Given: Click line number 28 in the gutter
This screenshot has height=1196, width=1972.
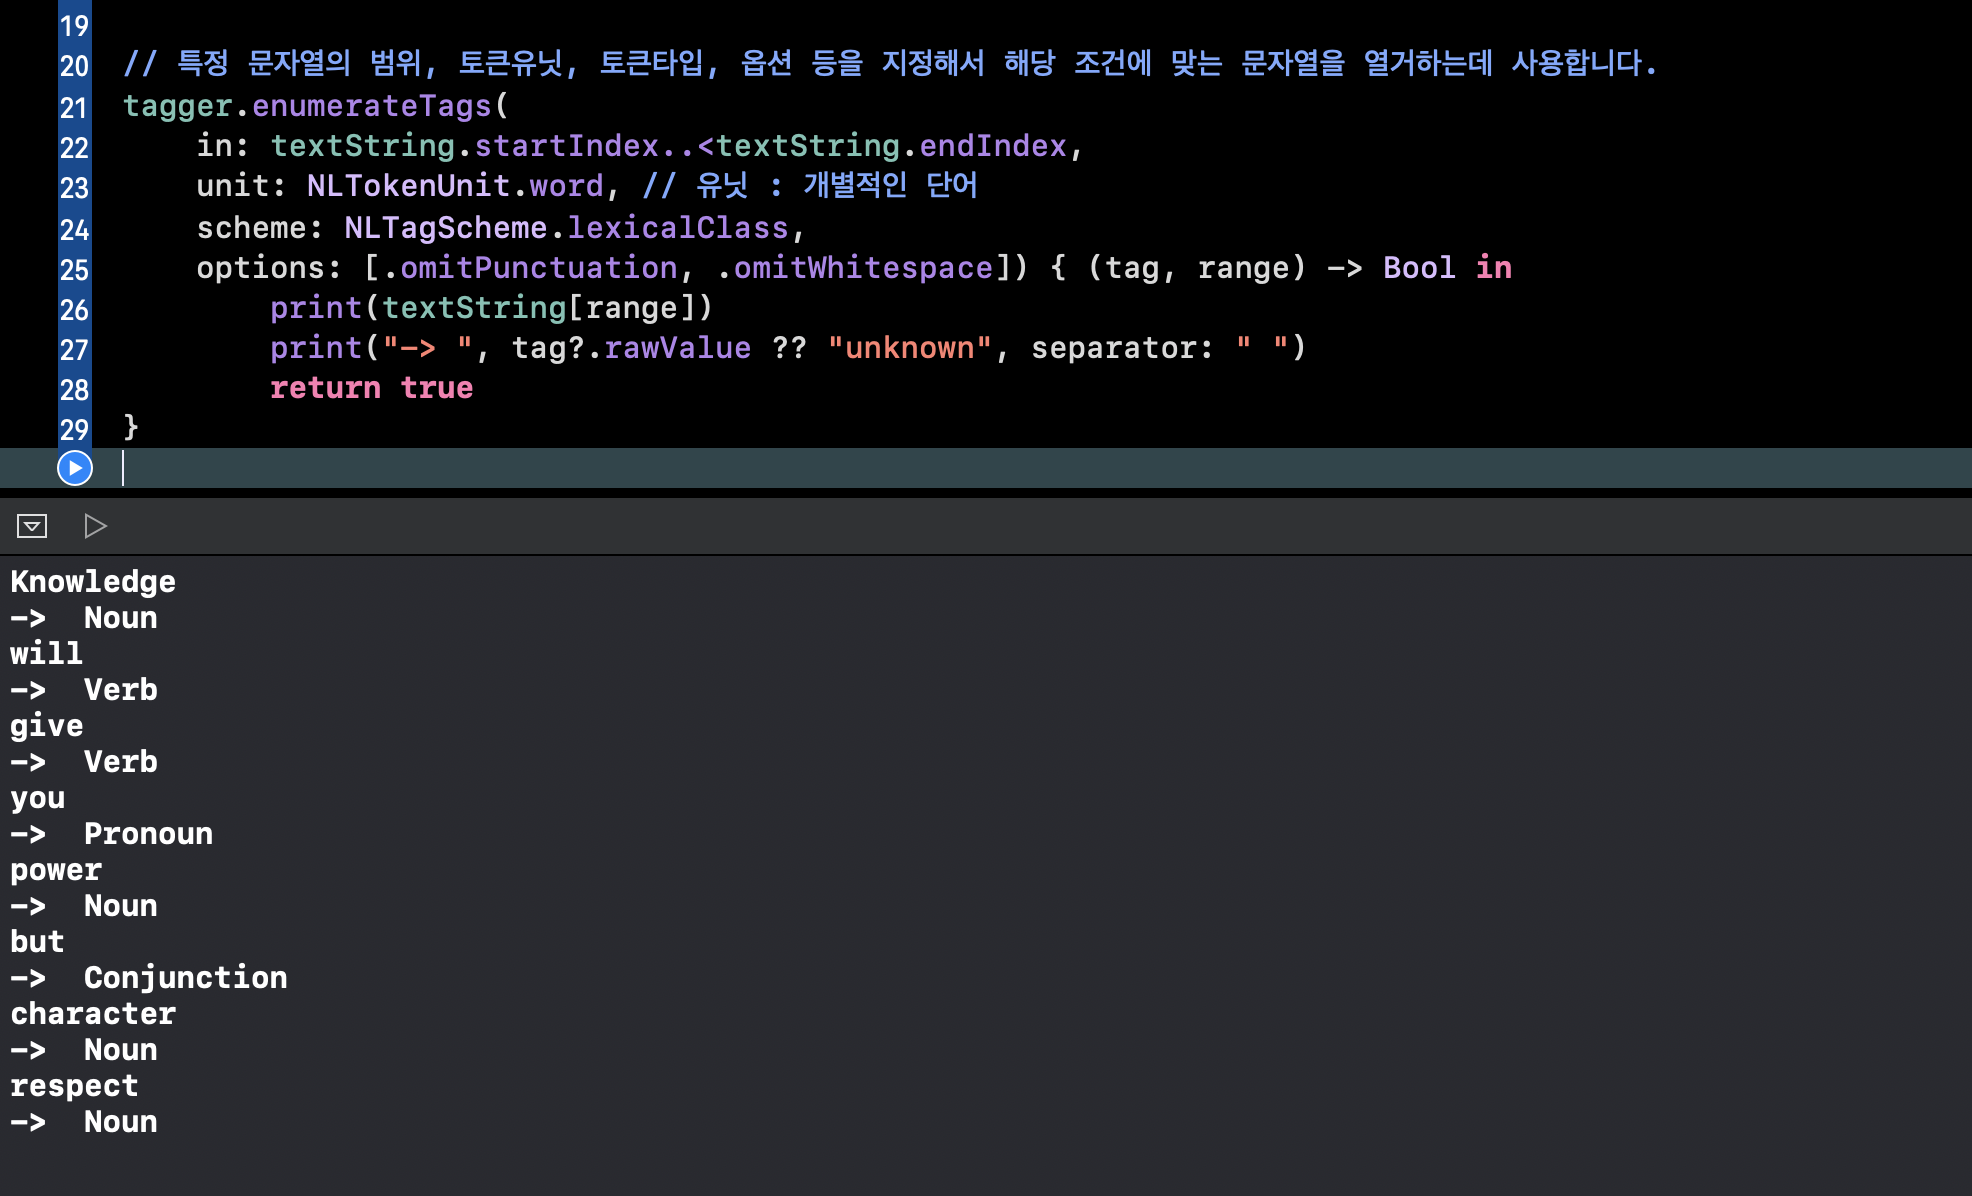Looking at the screenshot, I should pos(74,390).
